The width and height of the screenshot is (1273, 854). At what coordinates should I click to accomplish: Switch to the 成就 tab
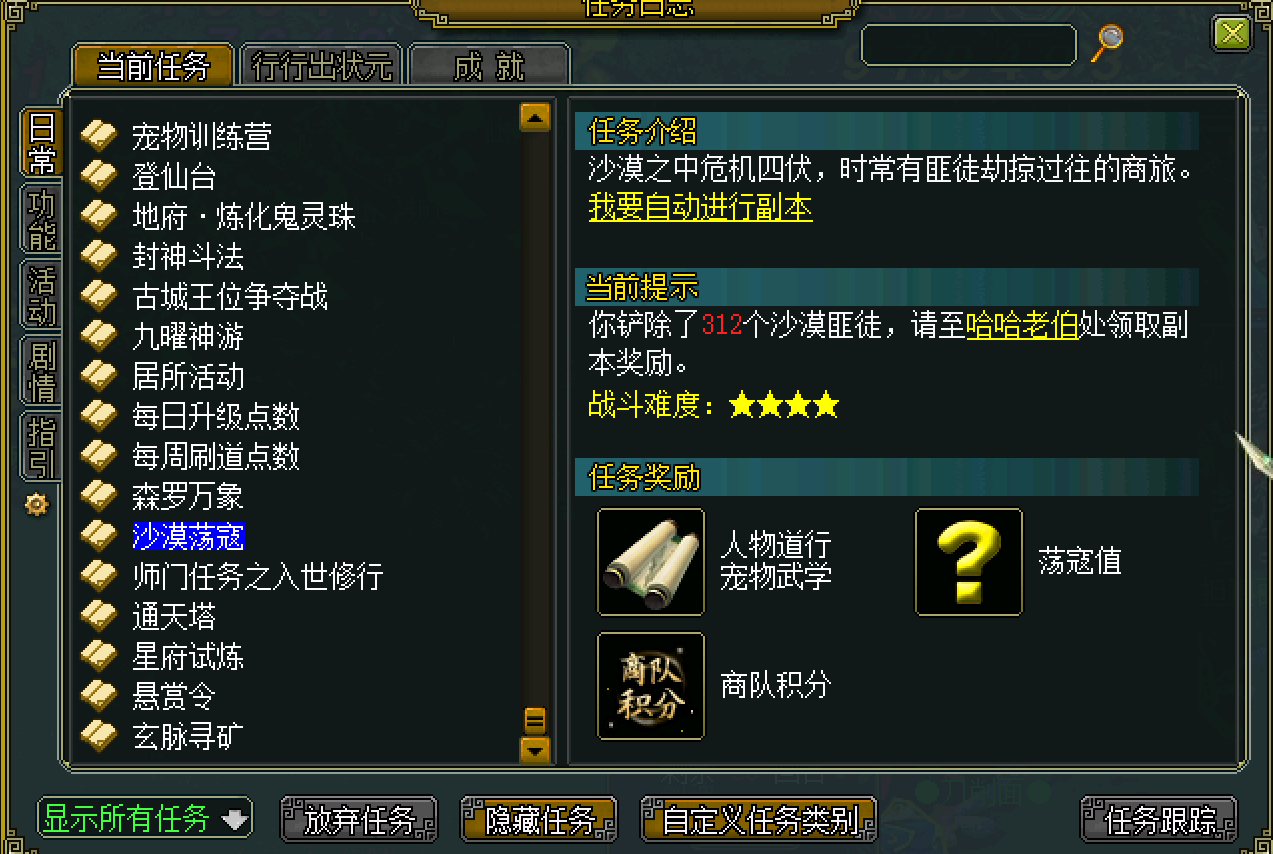489,66
